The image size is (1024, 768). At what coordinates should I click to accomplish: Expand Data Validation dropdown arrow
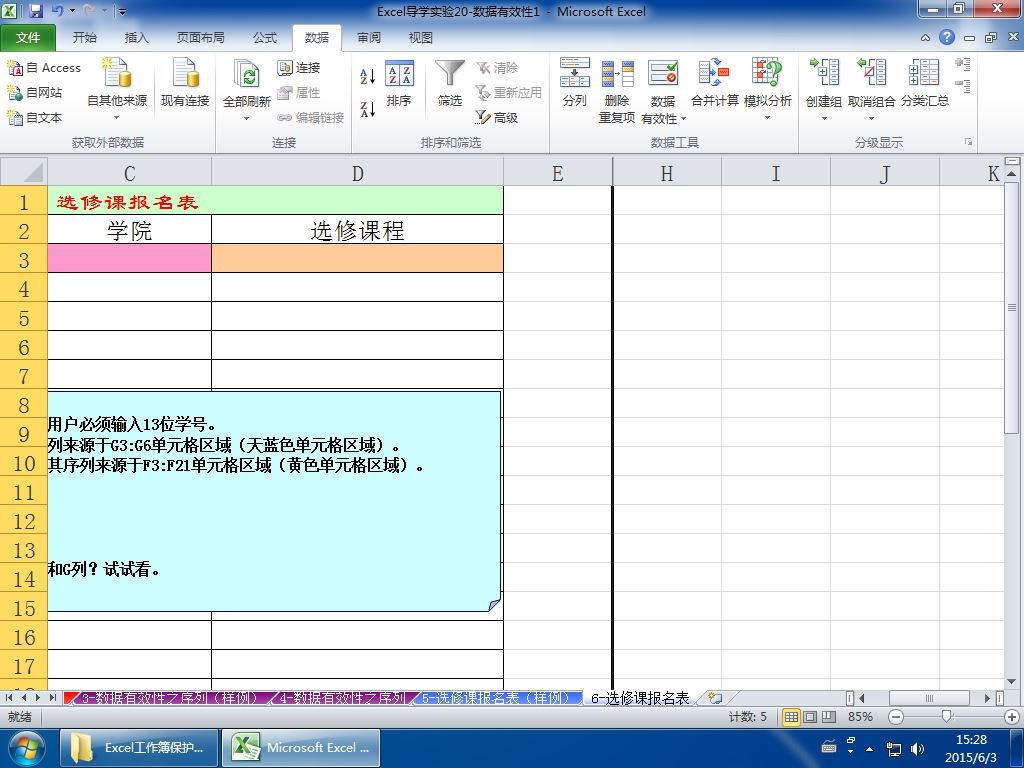coord(684,119)
